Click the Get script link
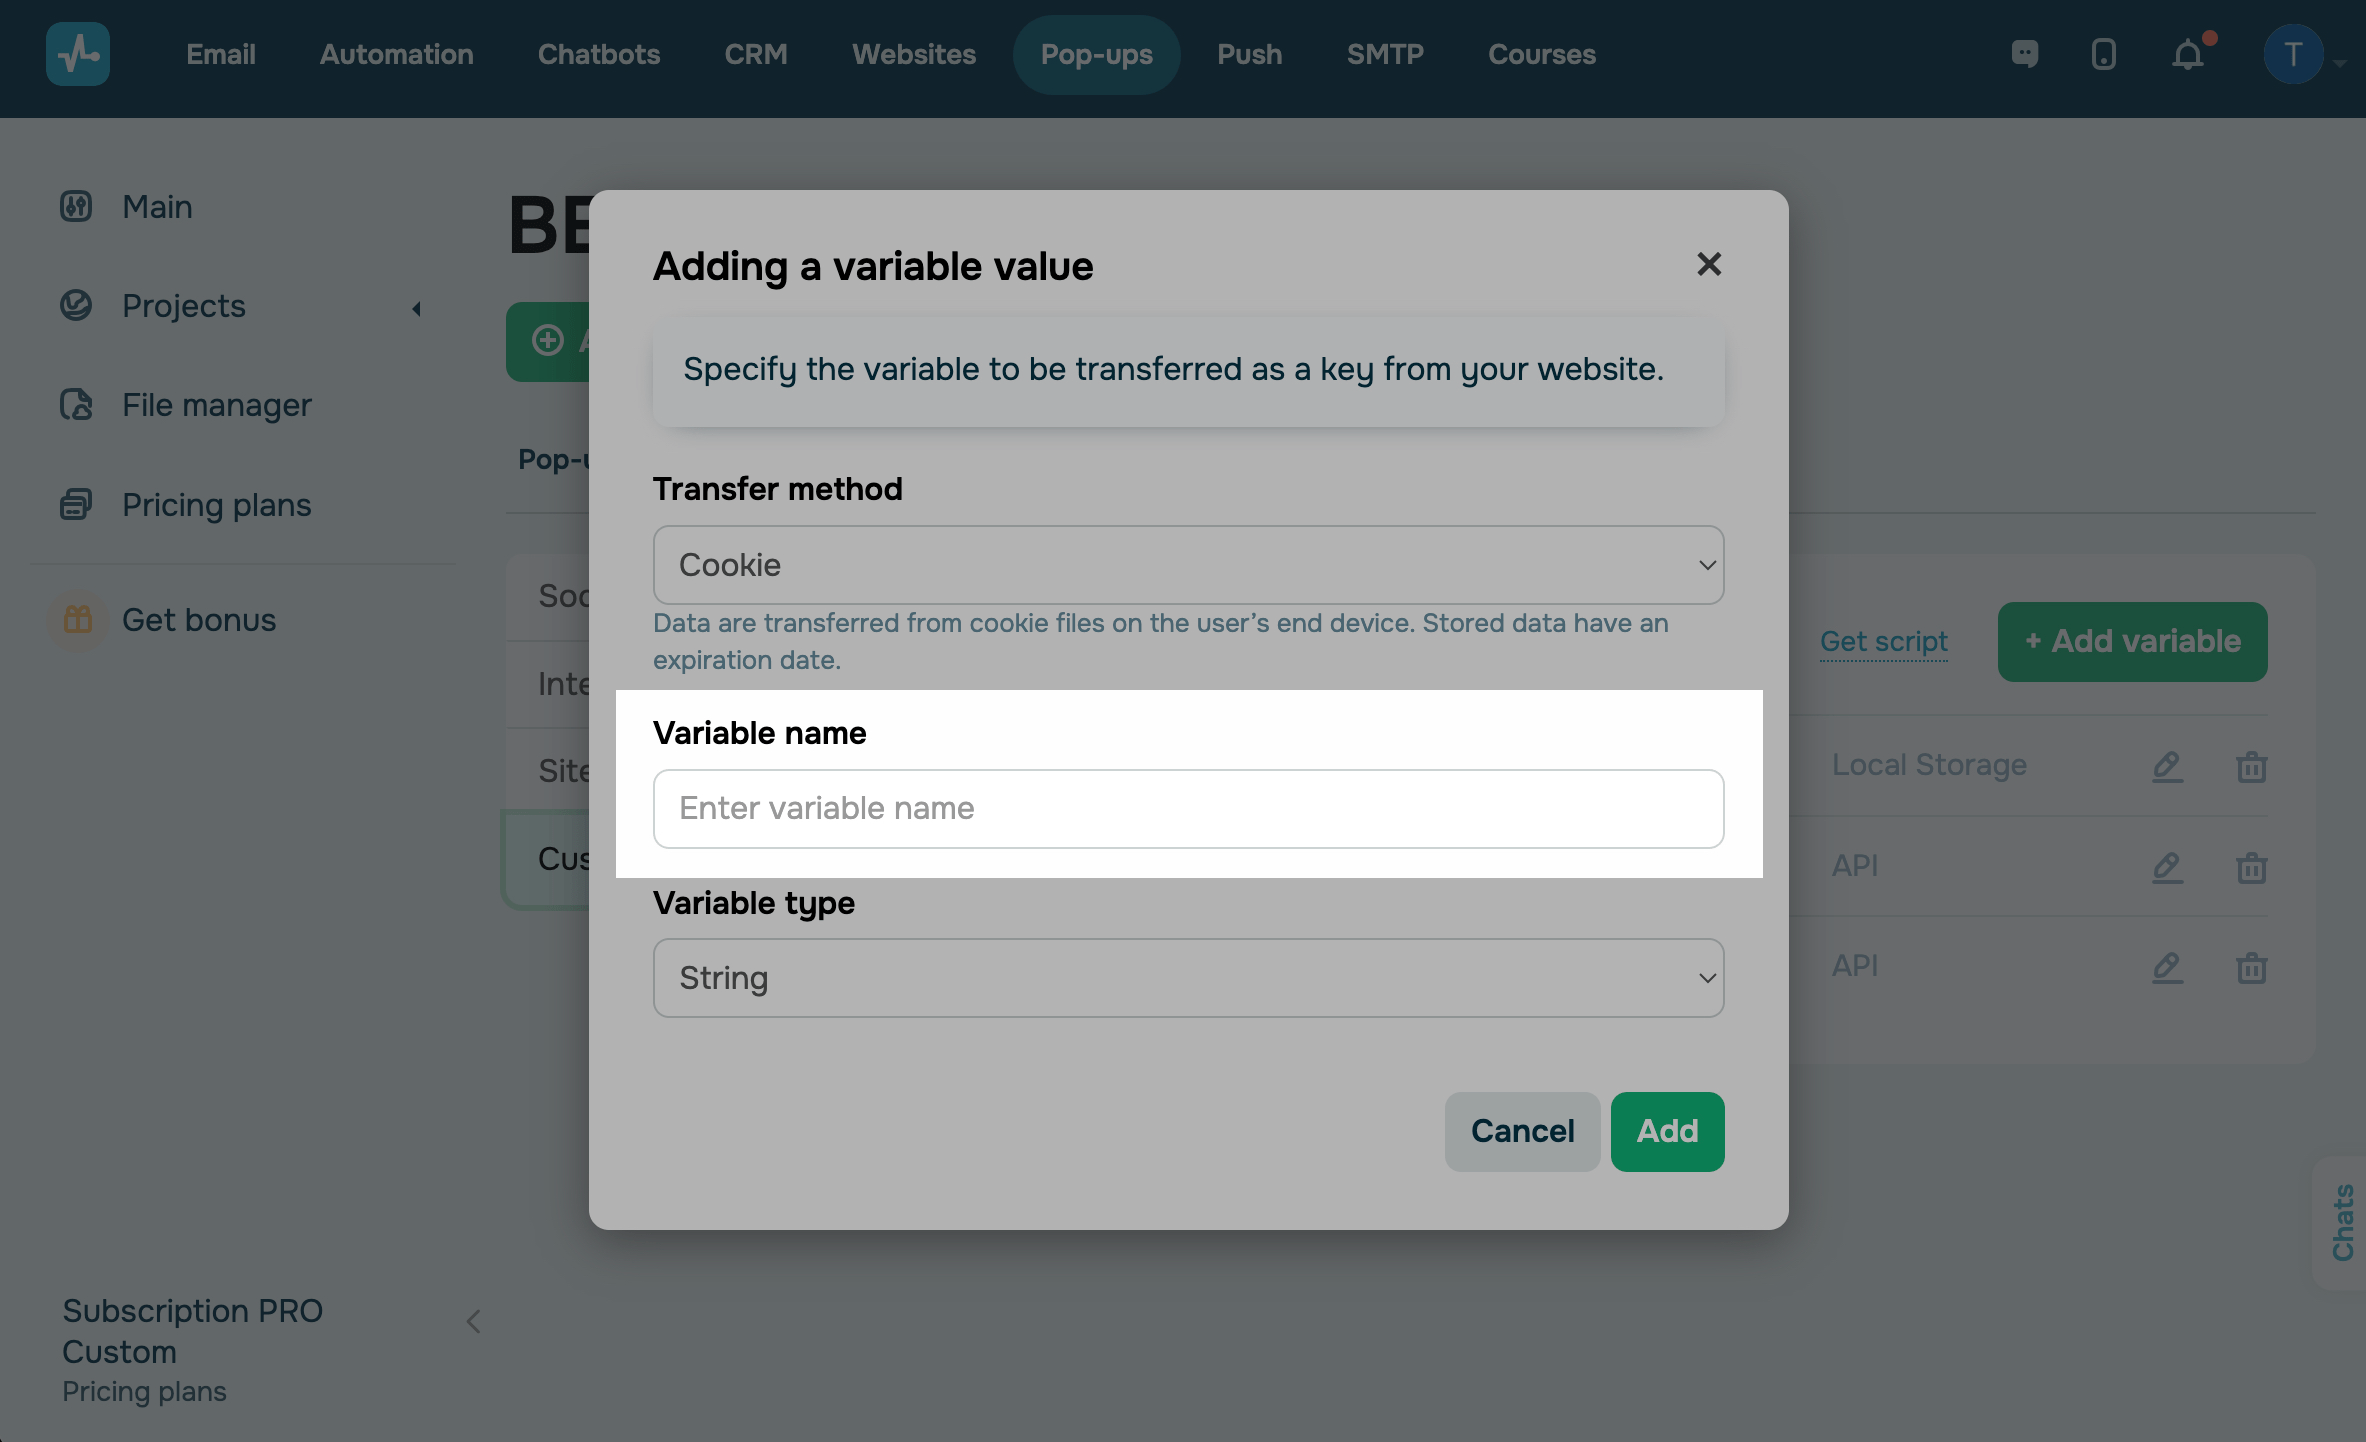Screen dimensions: 2366x1442 (1883, 641)
